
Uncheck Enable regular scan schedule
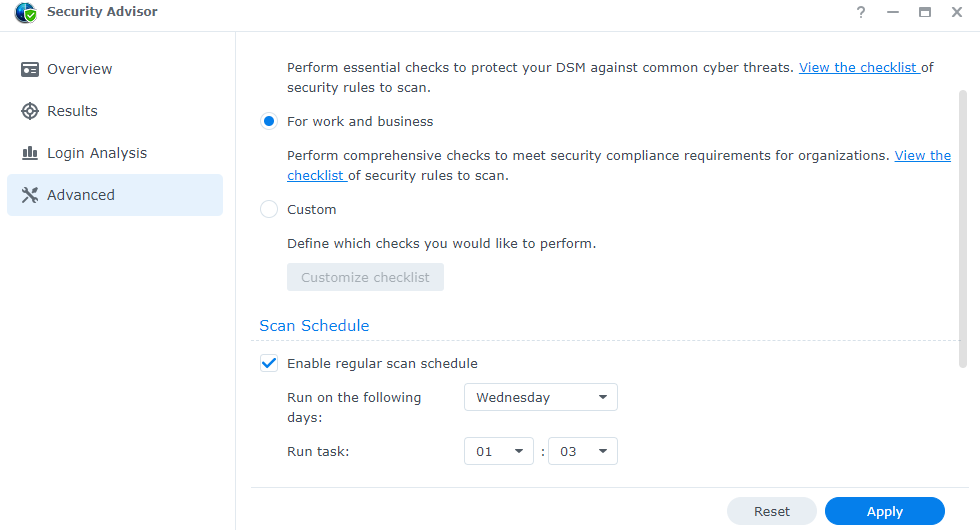click(x=269, y=363)
